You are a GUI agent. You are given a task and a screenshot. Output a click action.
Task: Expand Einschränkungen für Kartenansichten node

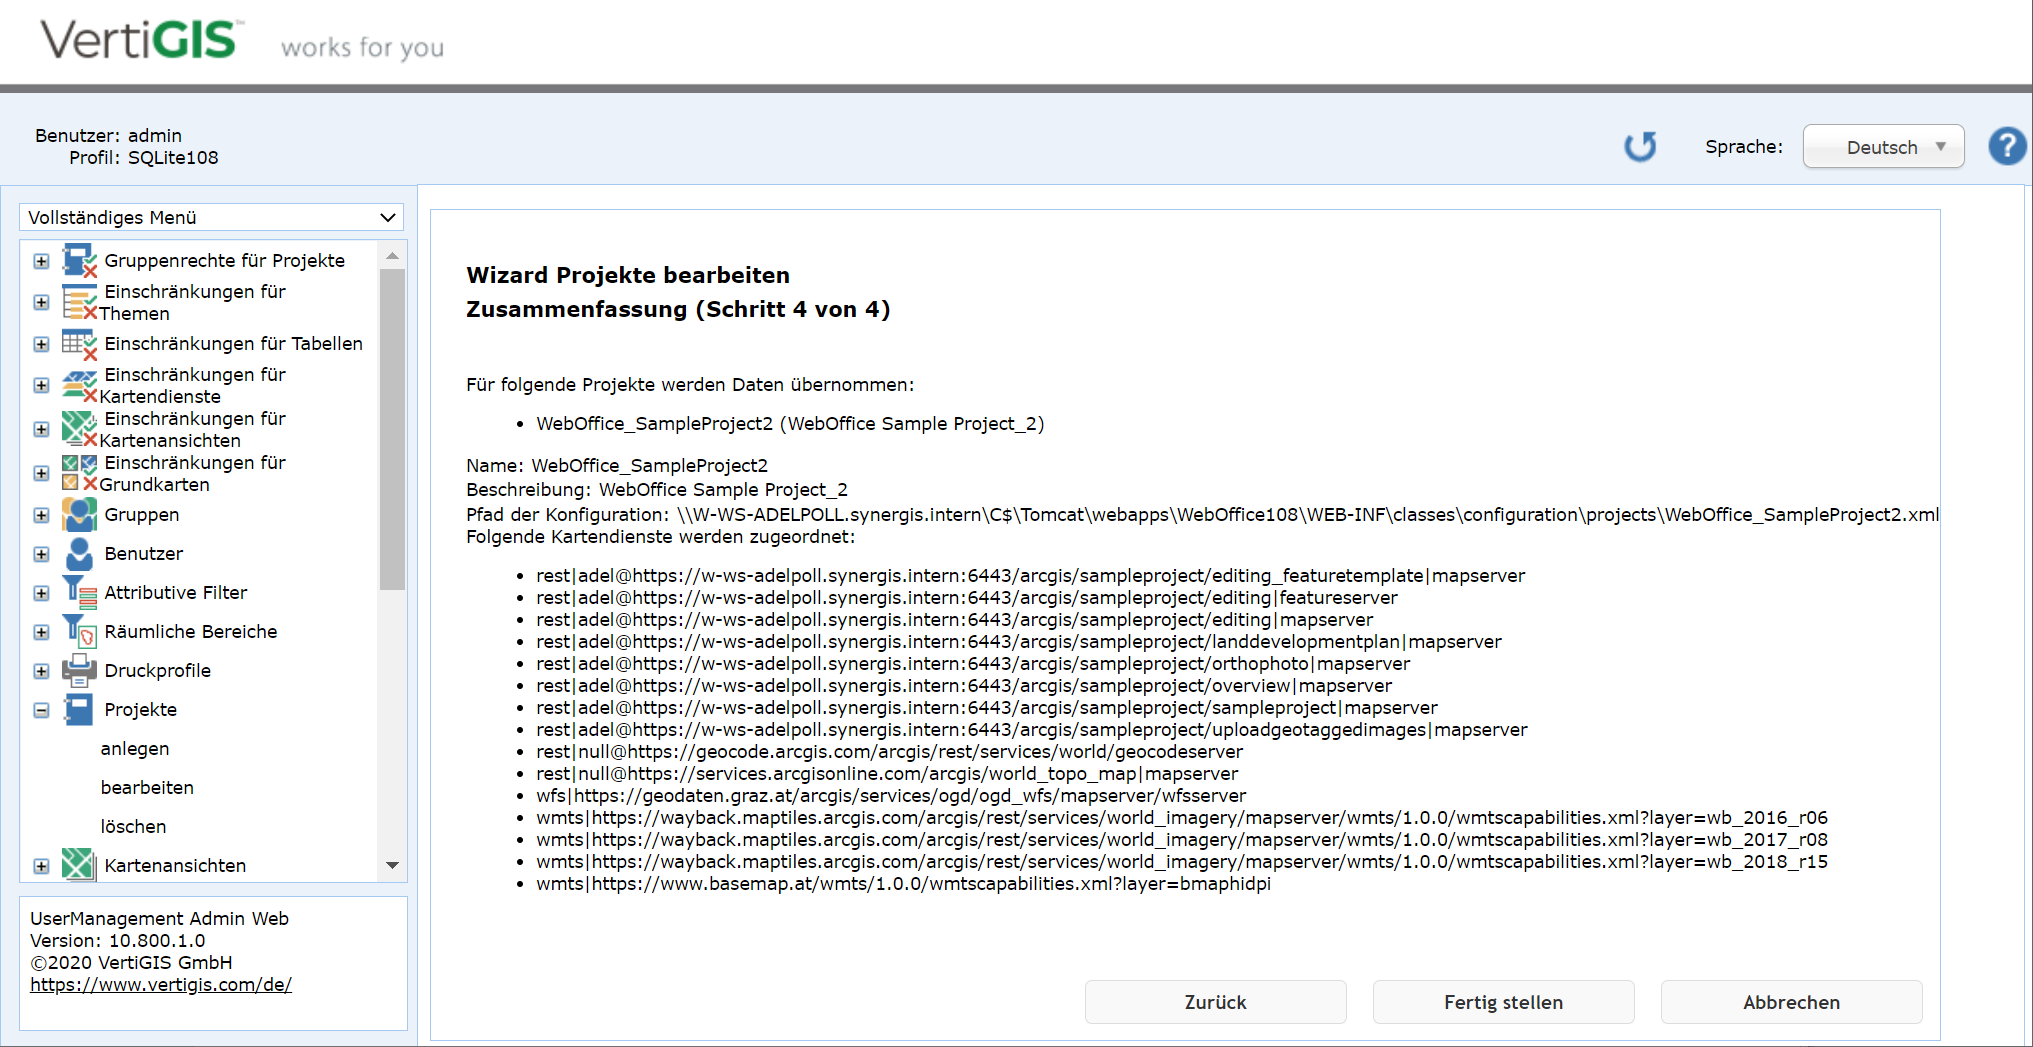[x=41, y=429]
